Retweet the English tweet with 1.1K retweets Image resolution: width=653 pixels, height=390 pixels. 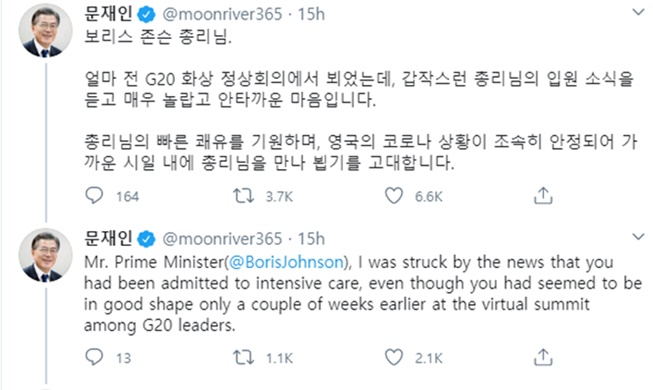pos(243,358)
